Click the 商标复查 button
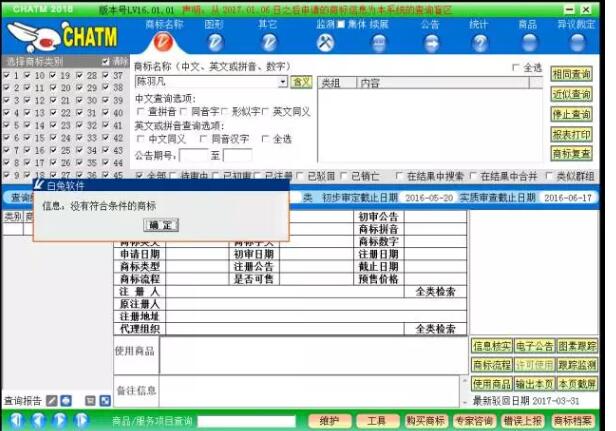Image resolution: width=616 pixels, height=431 pixels. tap(571, 154)
